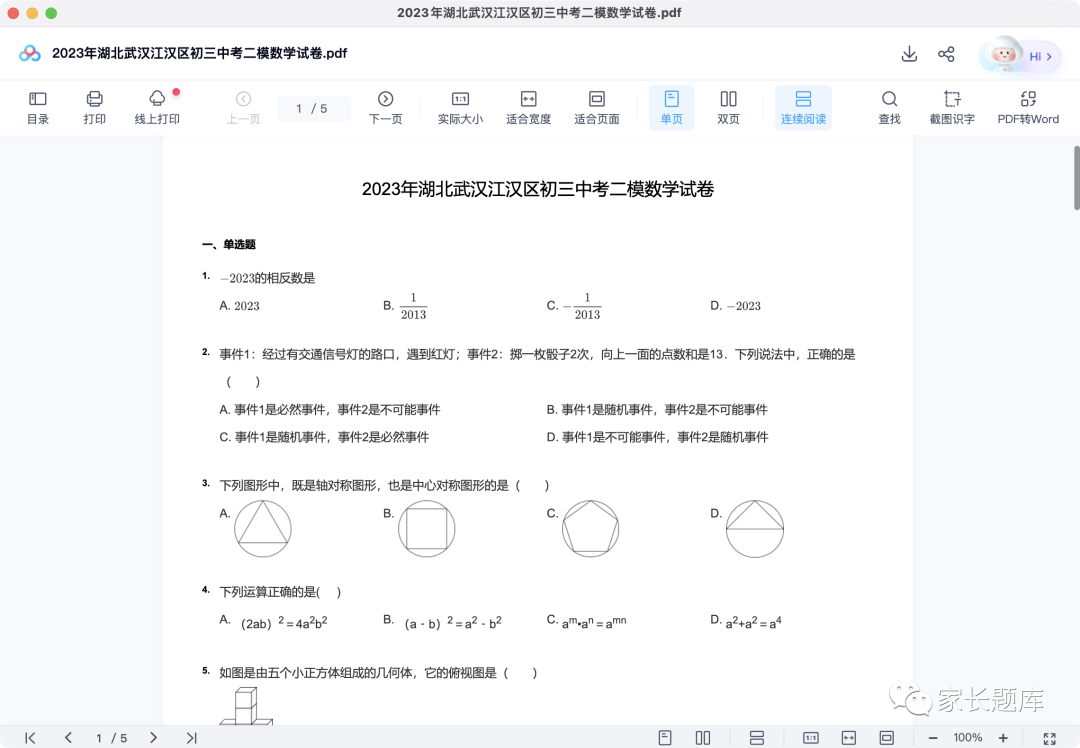The width and height of the screenshot is (1080, 748).
Task: Previous page arrow in bottom bar
Action: pos(68,738)
